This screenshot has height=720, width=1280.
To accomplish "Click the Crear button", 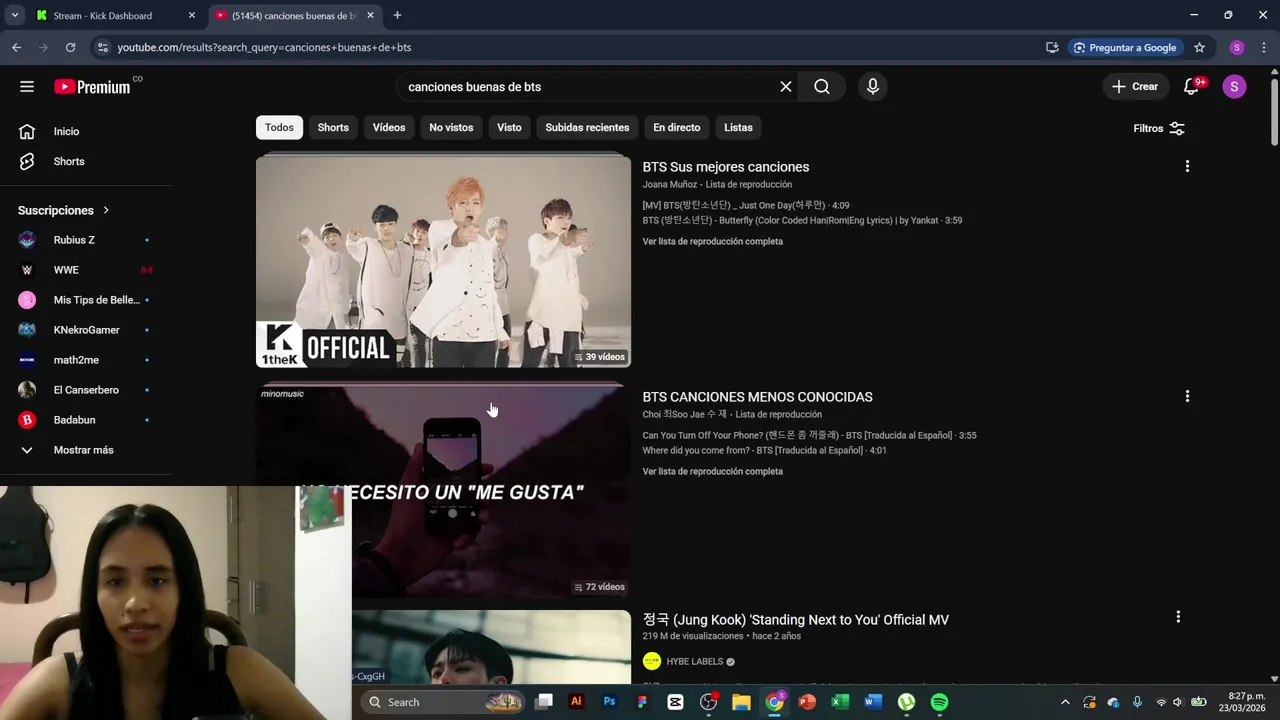I will (1135, 87).
